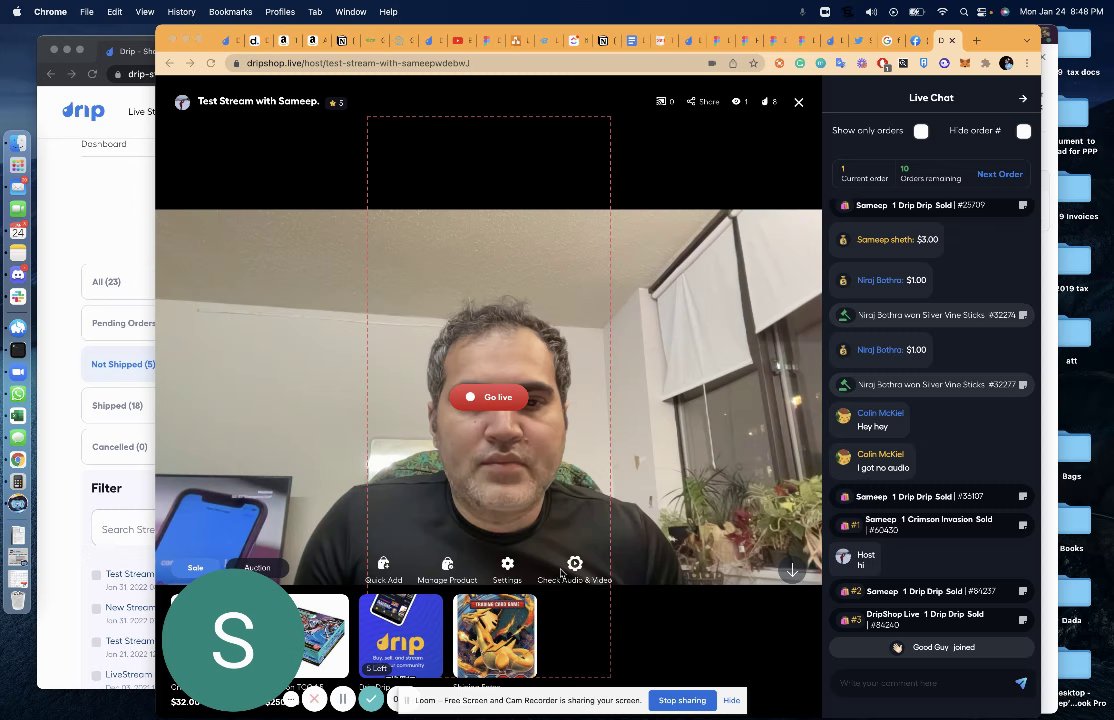The image size is (1114, 720).
Task: Open the History menu
Action: pyautogui.click(x=181, y=12)
